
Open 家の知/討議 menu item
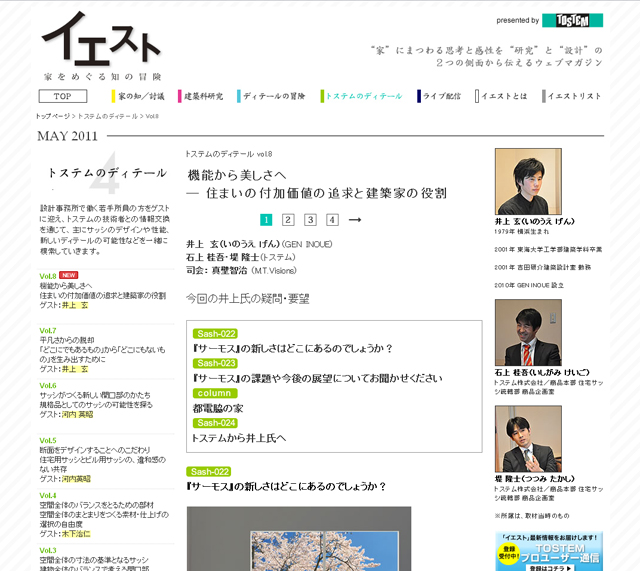pos(140,96)
